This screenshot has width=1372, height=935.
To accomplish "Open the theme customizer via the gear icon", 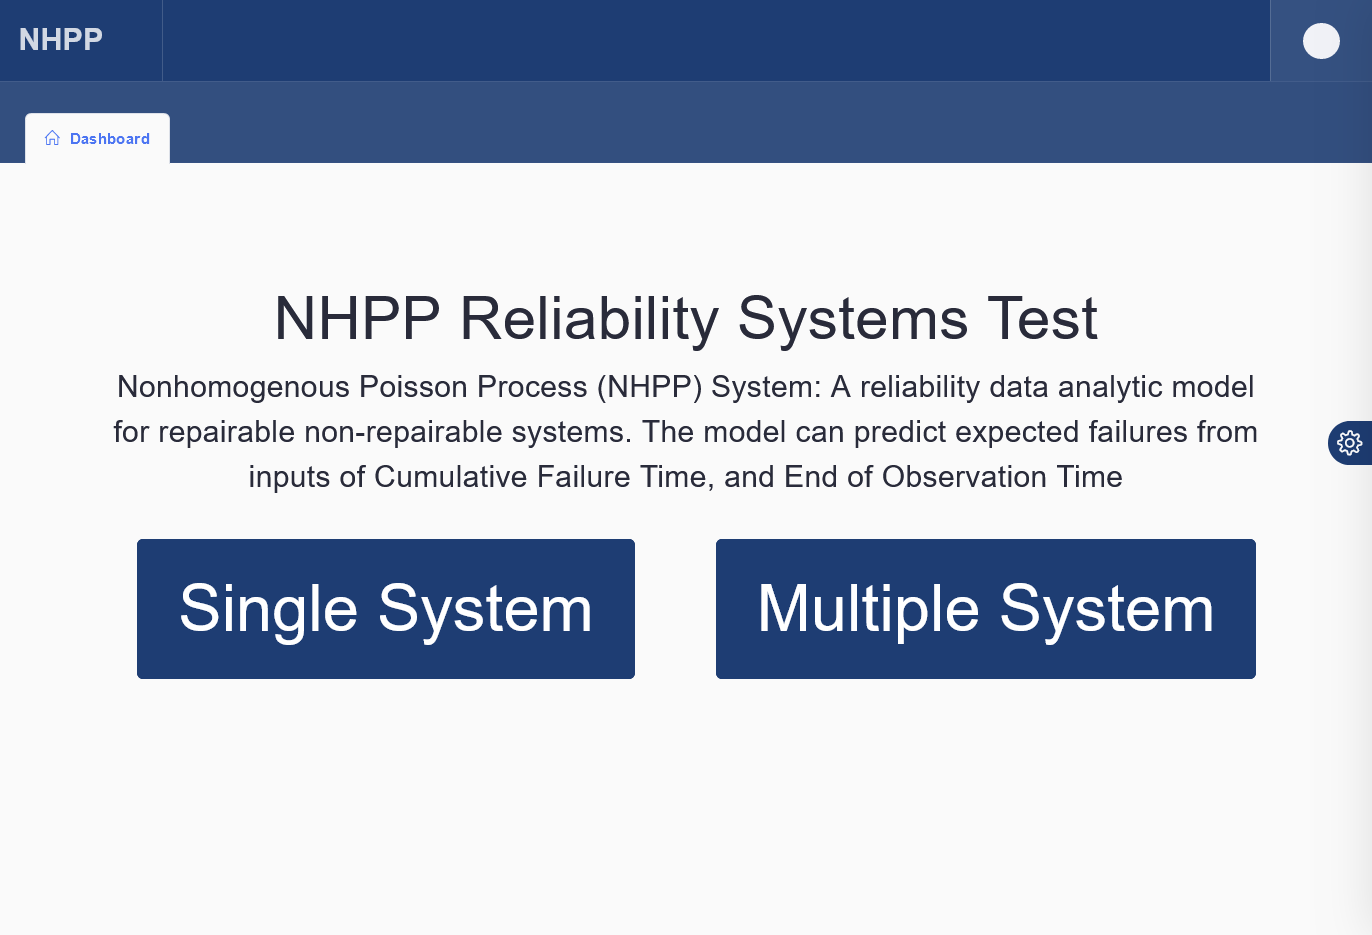I will pyautogui.click(x=1349, y=442).
